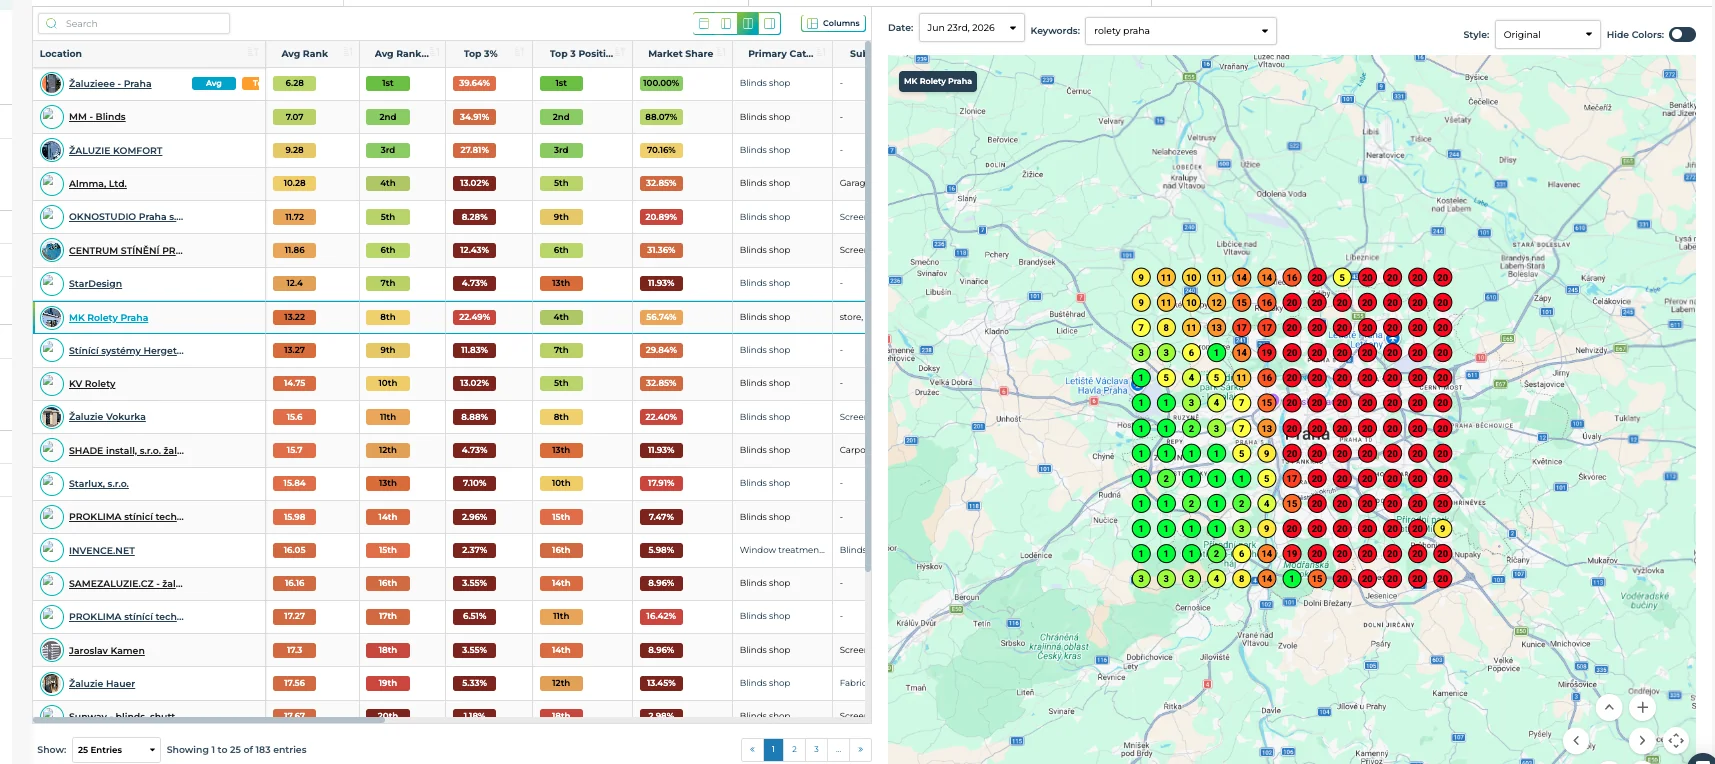Open SAMEZALUZIE.CZ location link

point(126,584)
